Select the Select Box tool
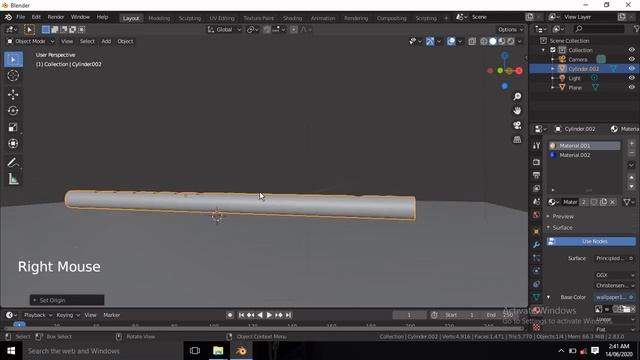The width and height of the screenshot is (640, 360). coord(13,60)
